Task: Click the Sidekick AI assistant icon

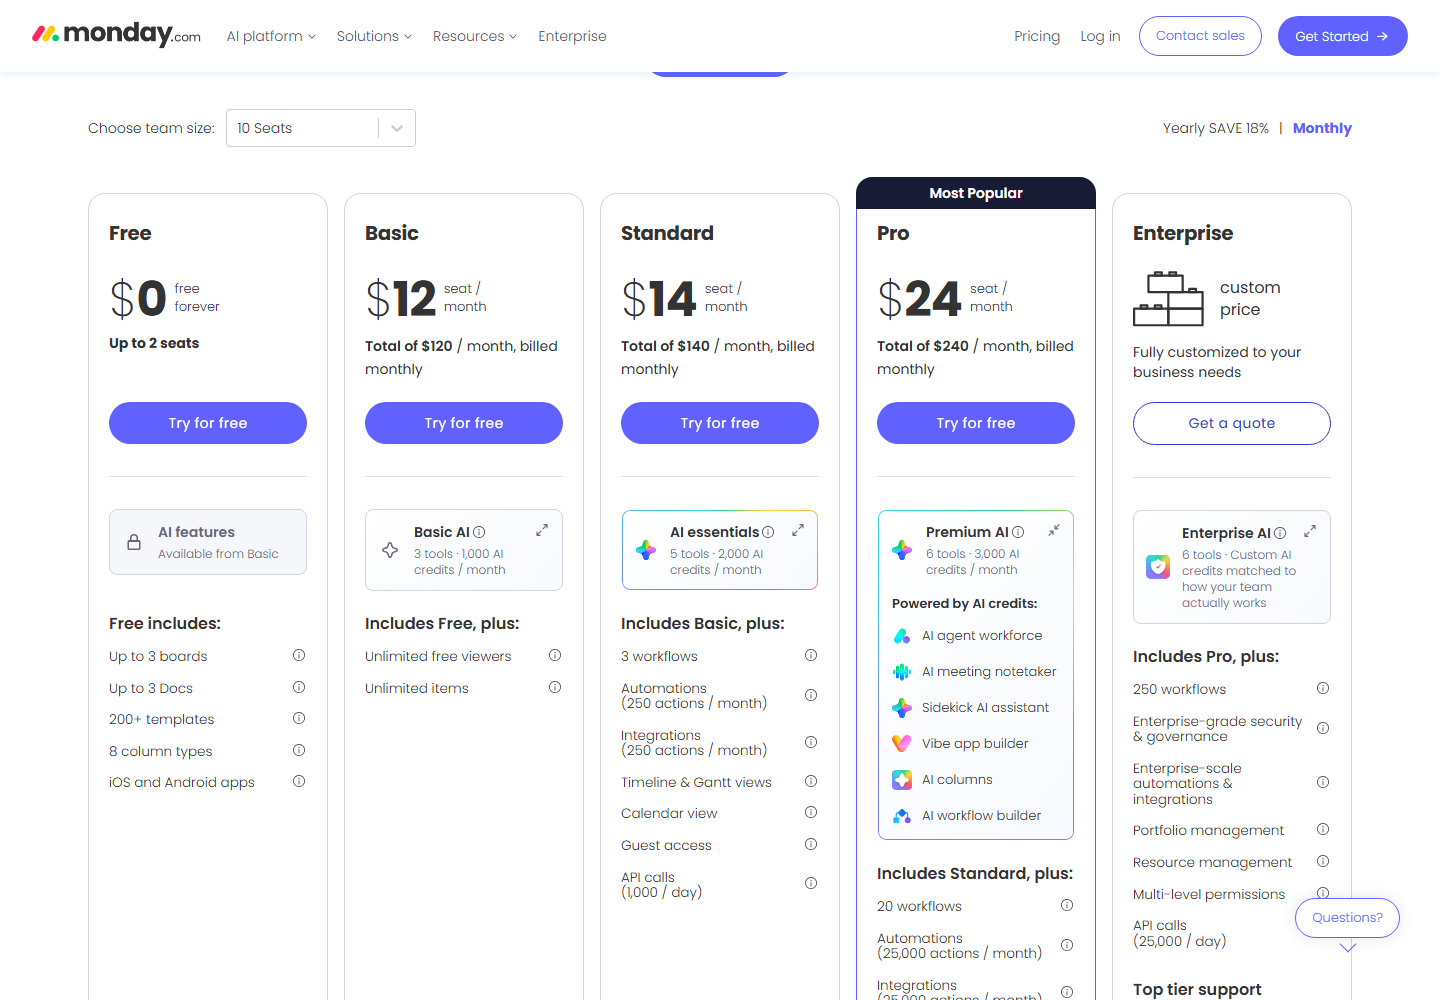Action: tap(902, 708)
